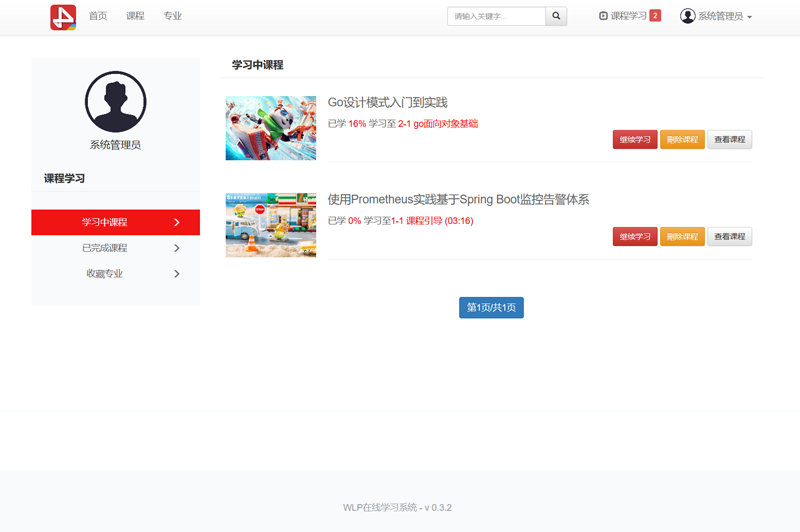The width and height of the screenshot is (800, 532).
Task: Click the user icon in navbar
Action: coord(687,16)
